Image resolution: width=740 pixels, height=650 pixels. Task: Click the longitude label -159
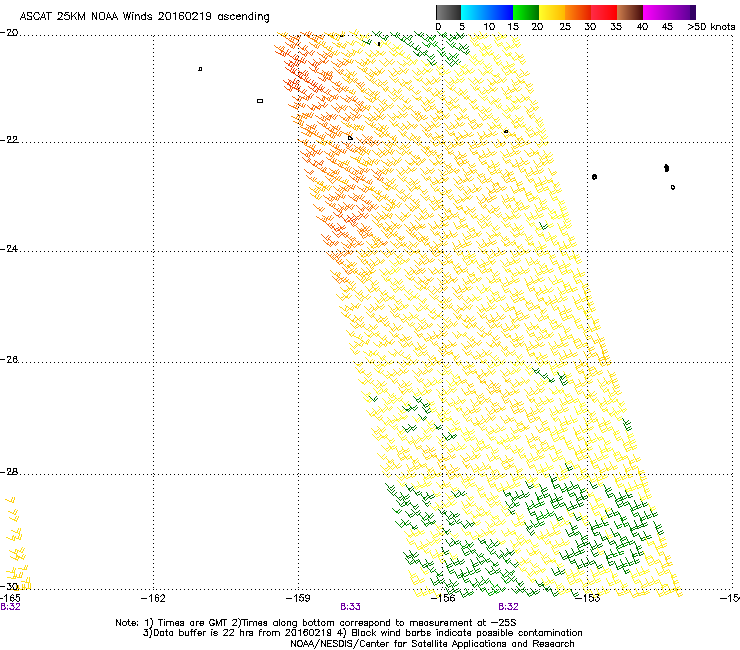pyautogui.click(x=298, y=598)
